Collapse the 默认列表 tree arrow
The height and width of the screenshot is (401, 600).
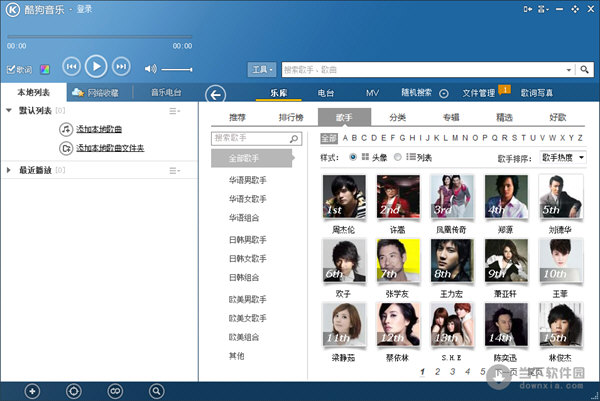tap(9, 110)
